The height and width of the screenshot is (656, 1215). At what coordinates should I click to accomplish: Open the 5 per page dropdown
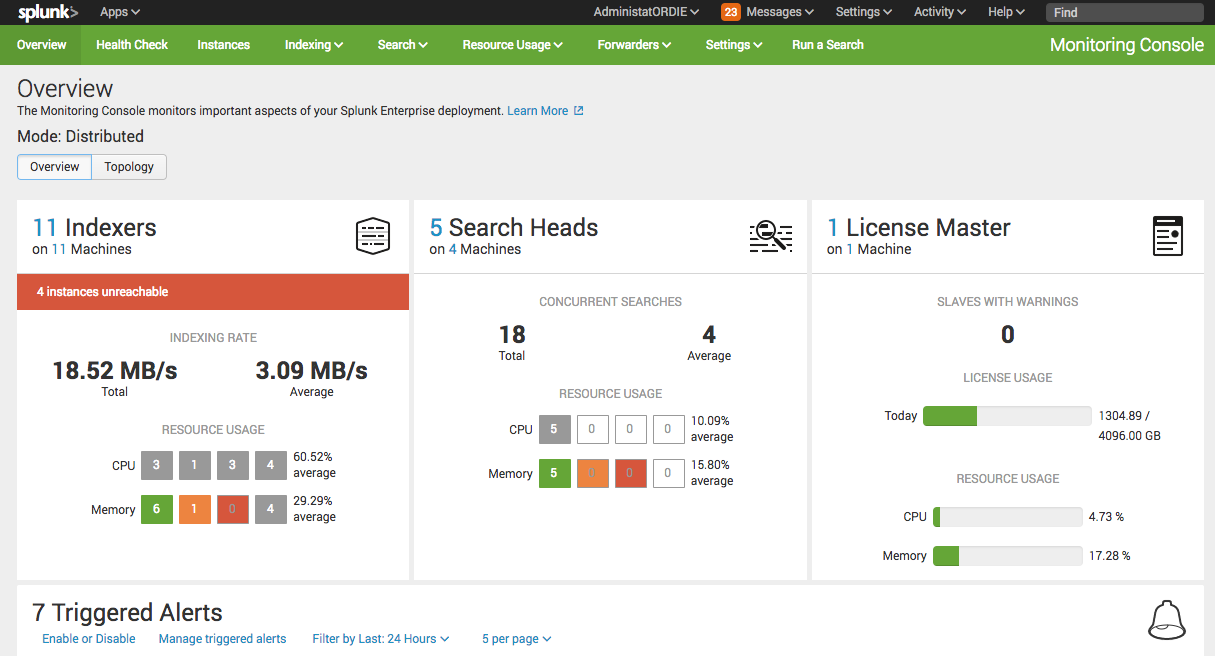point(514,638)
